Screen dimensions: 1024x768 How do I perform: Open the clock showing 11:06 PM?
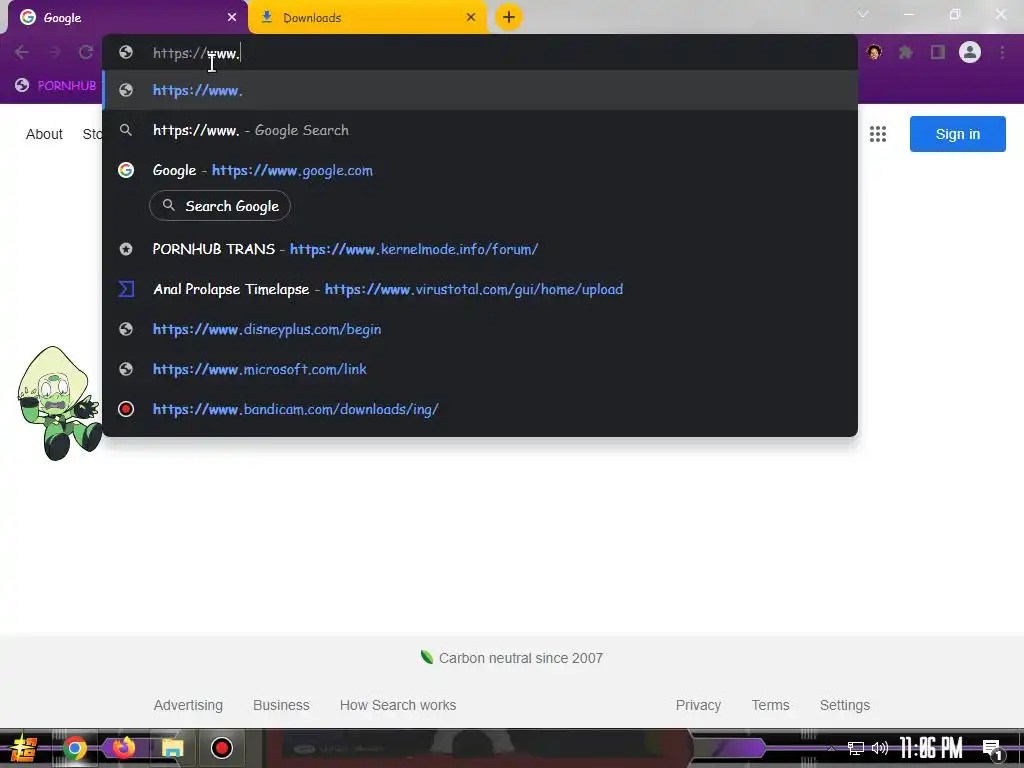click(931, 748)
